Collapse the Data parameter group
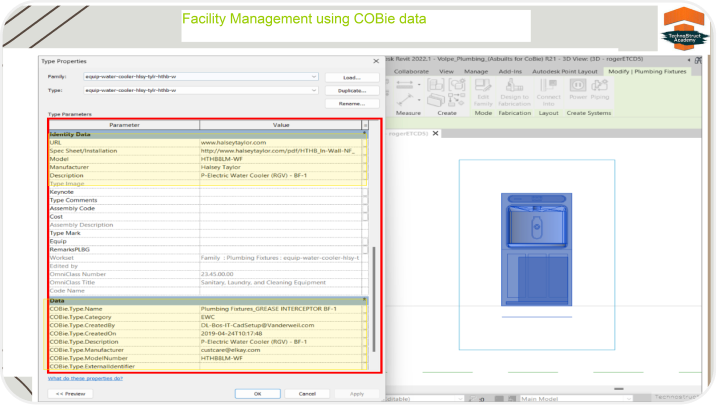This screenshot has width=717, height=405. point(364,300)
